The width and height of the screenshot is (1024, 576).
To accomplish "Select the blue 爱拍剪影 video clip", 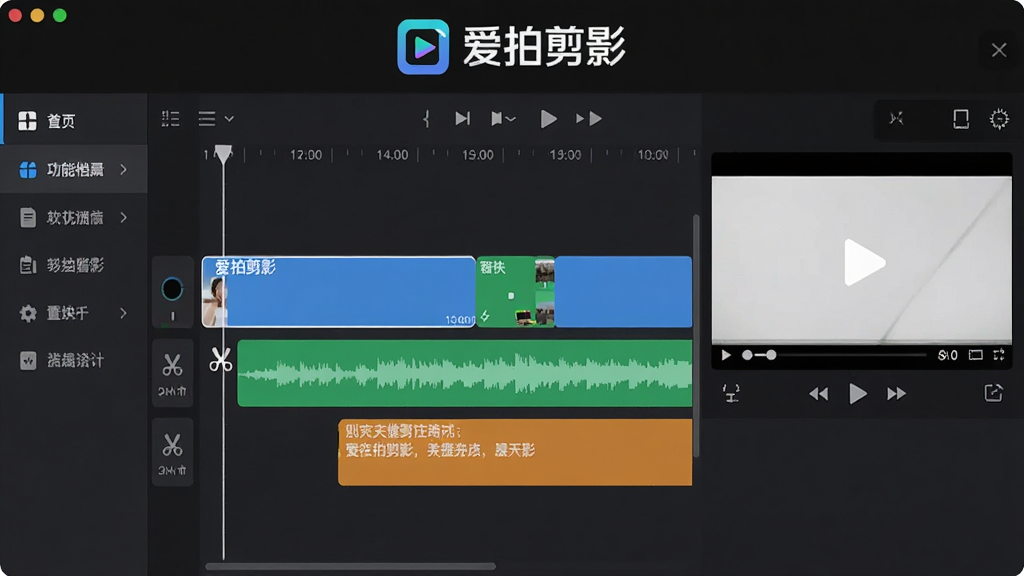I will (338, 291).
